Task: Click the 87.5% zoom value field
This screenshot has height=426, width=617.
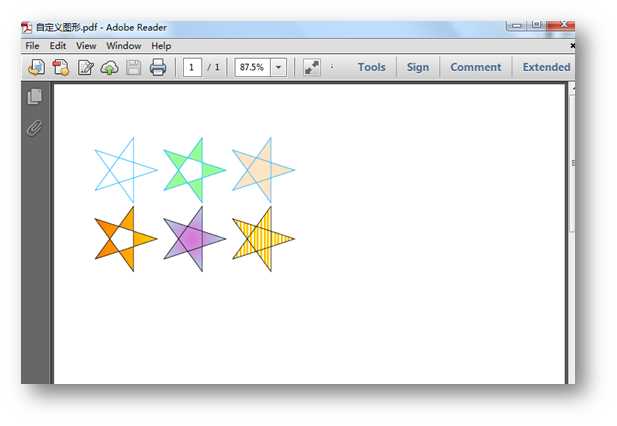Action: coord(253,67)
